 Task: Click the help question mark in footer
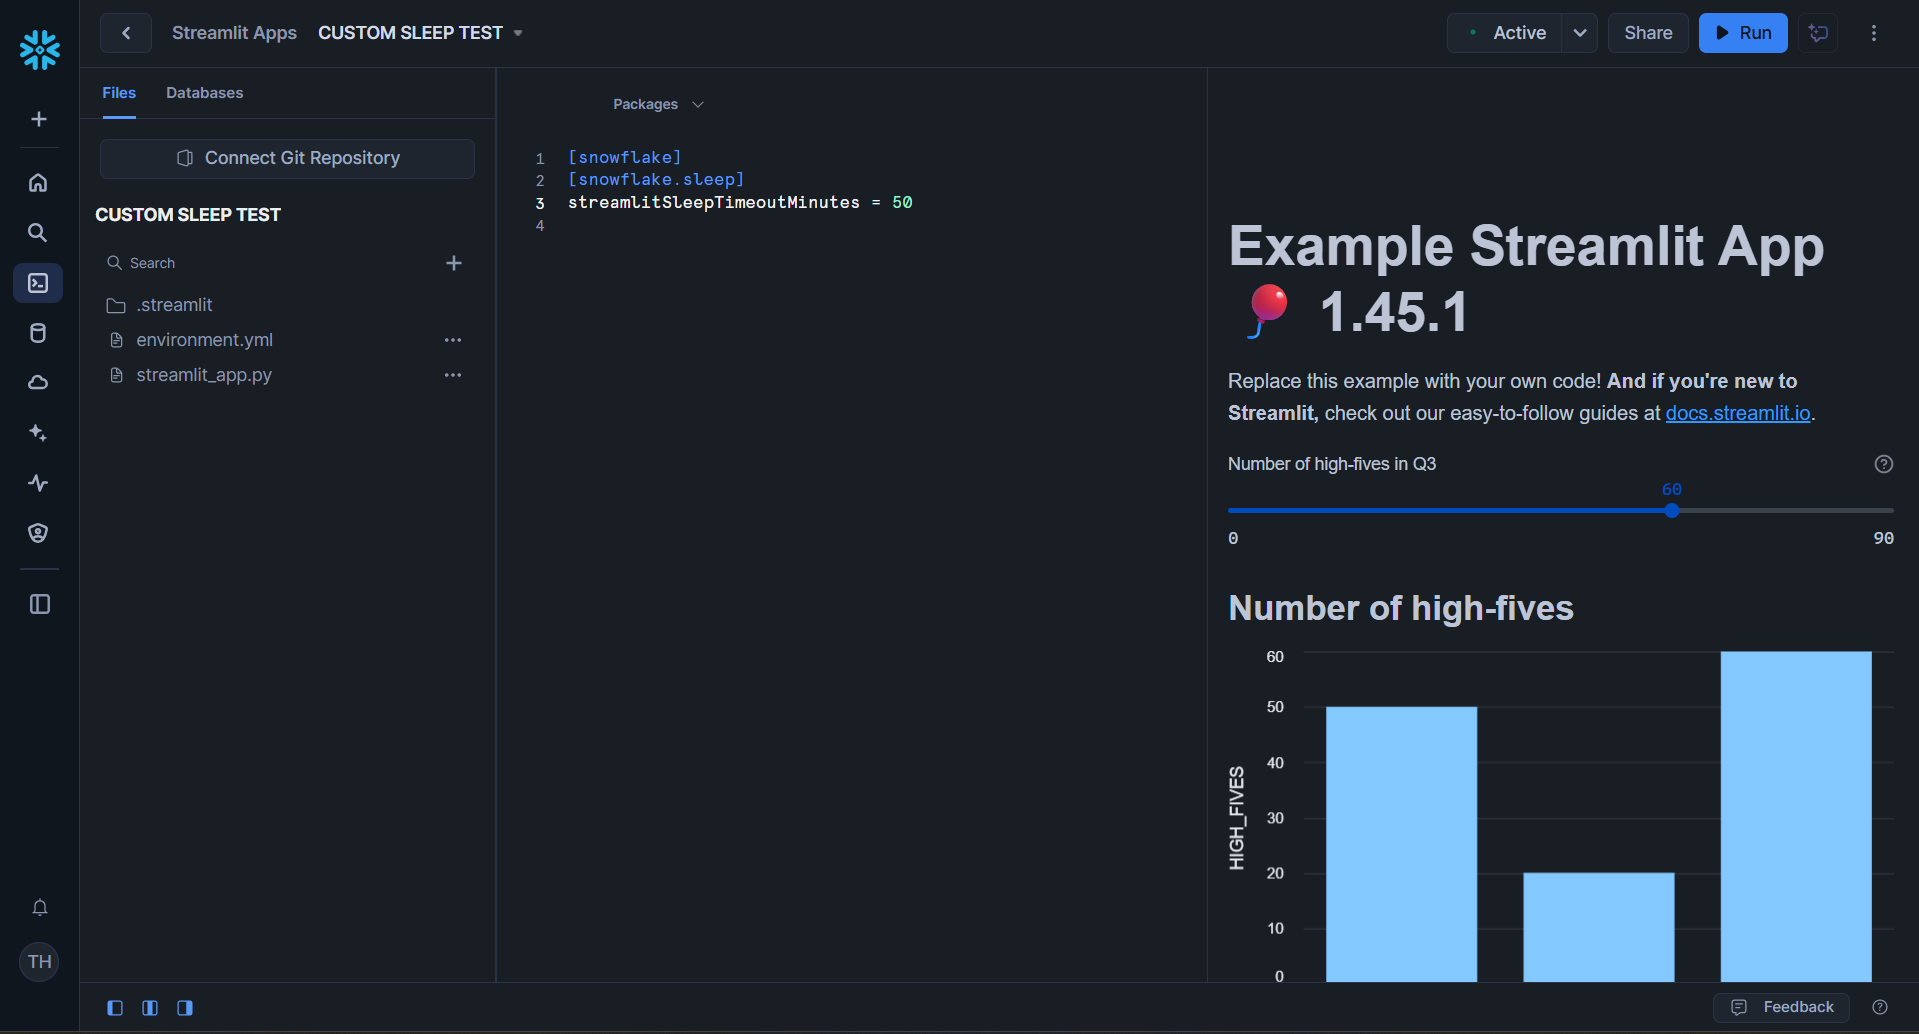pos(1880,1007)
